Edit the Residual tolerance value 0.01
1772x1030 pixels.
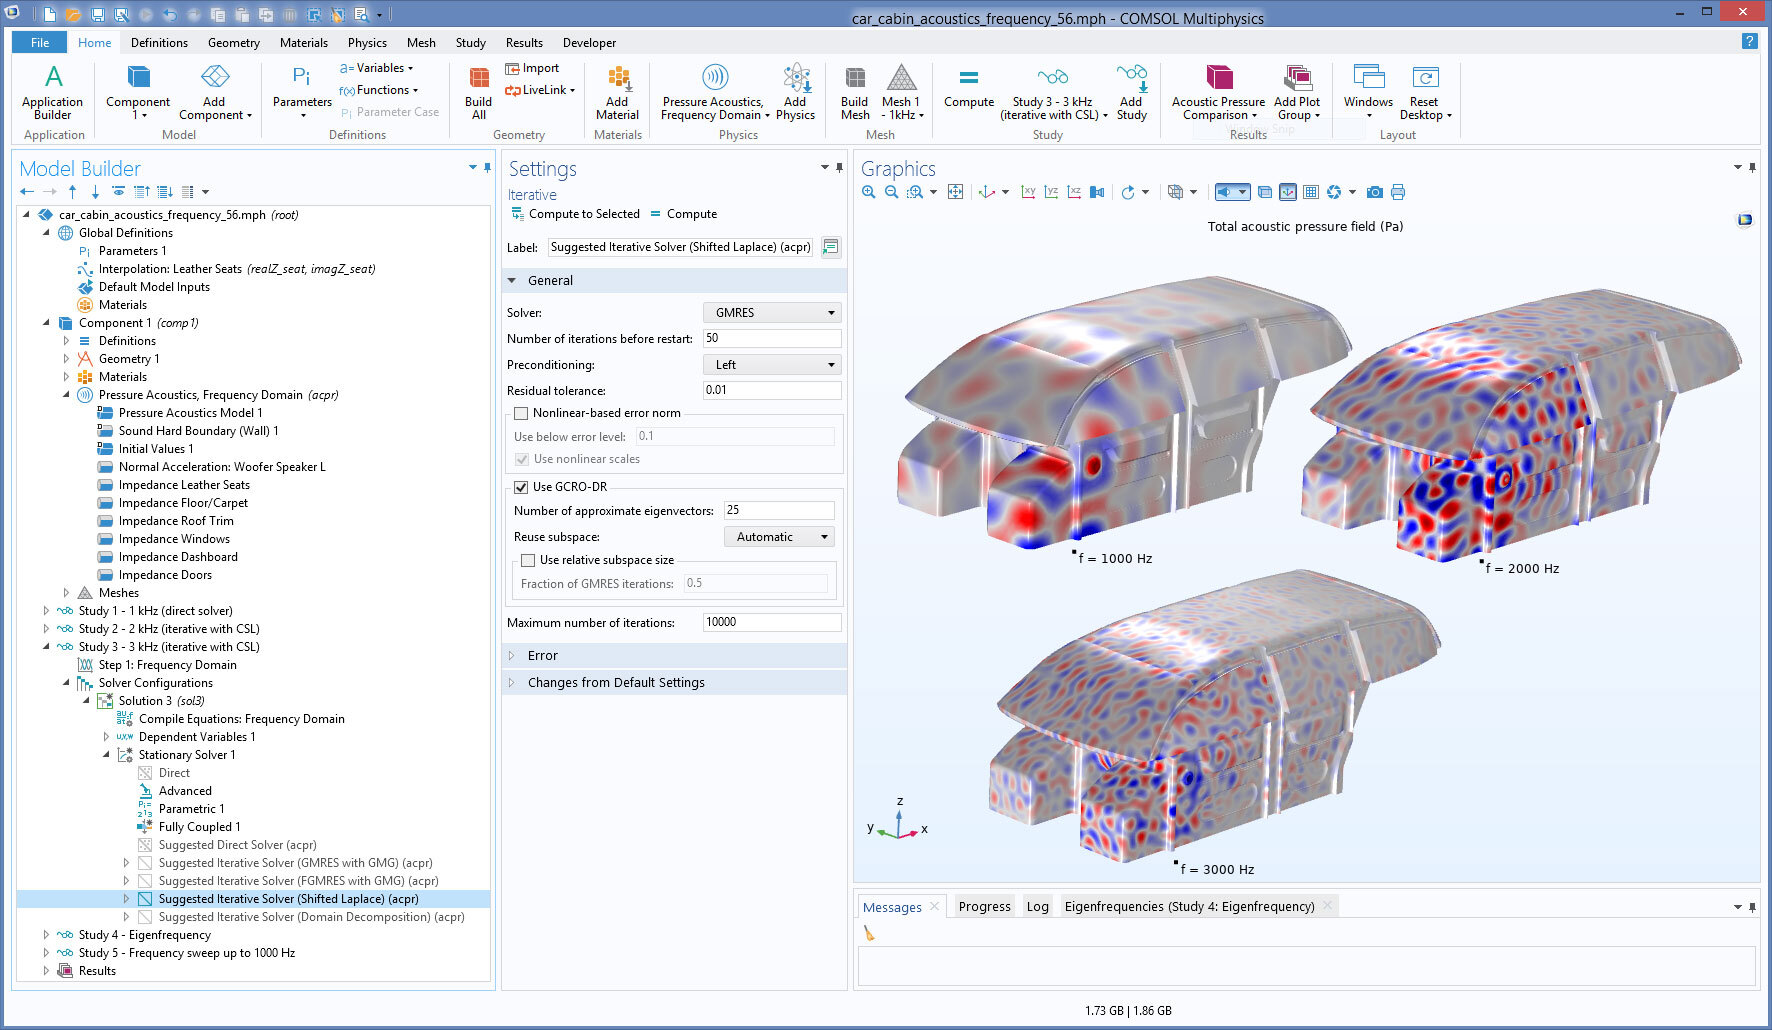770,390
